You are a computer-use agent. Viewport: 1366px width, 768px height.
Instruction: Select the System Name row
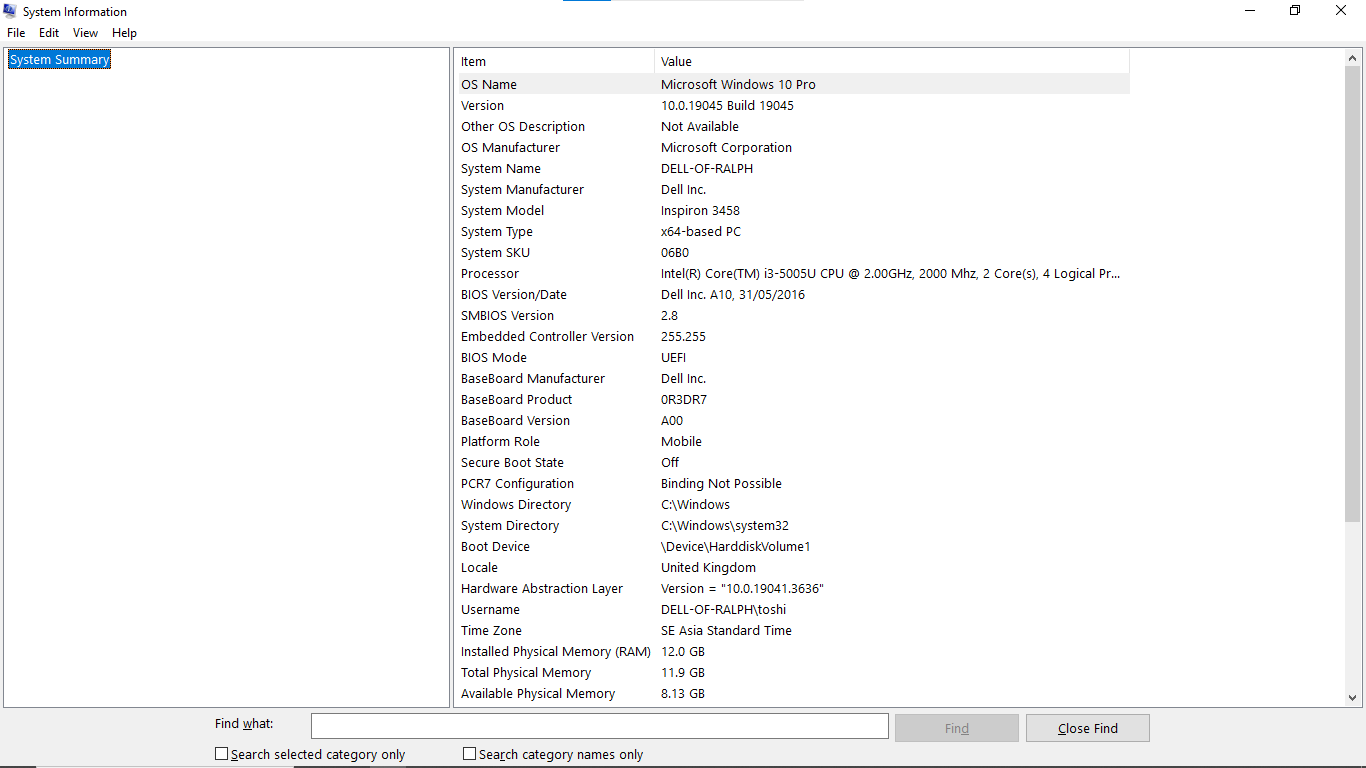pyautogui.click(x=794, y=169)
